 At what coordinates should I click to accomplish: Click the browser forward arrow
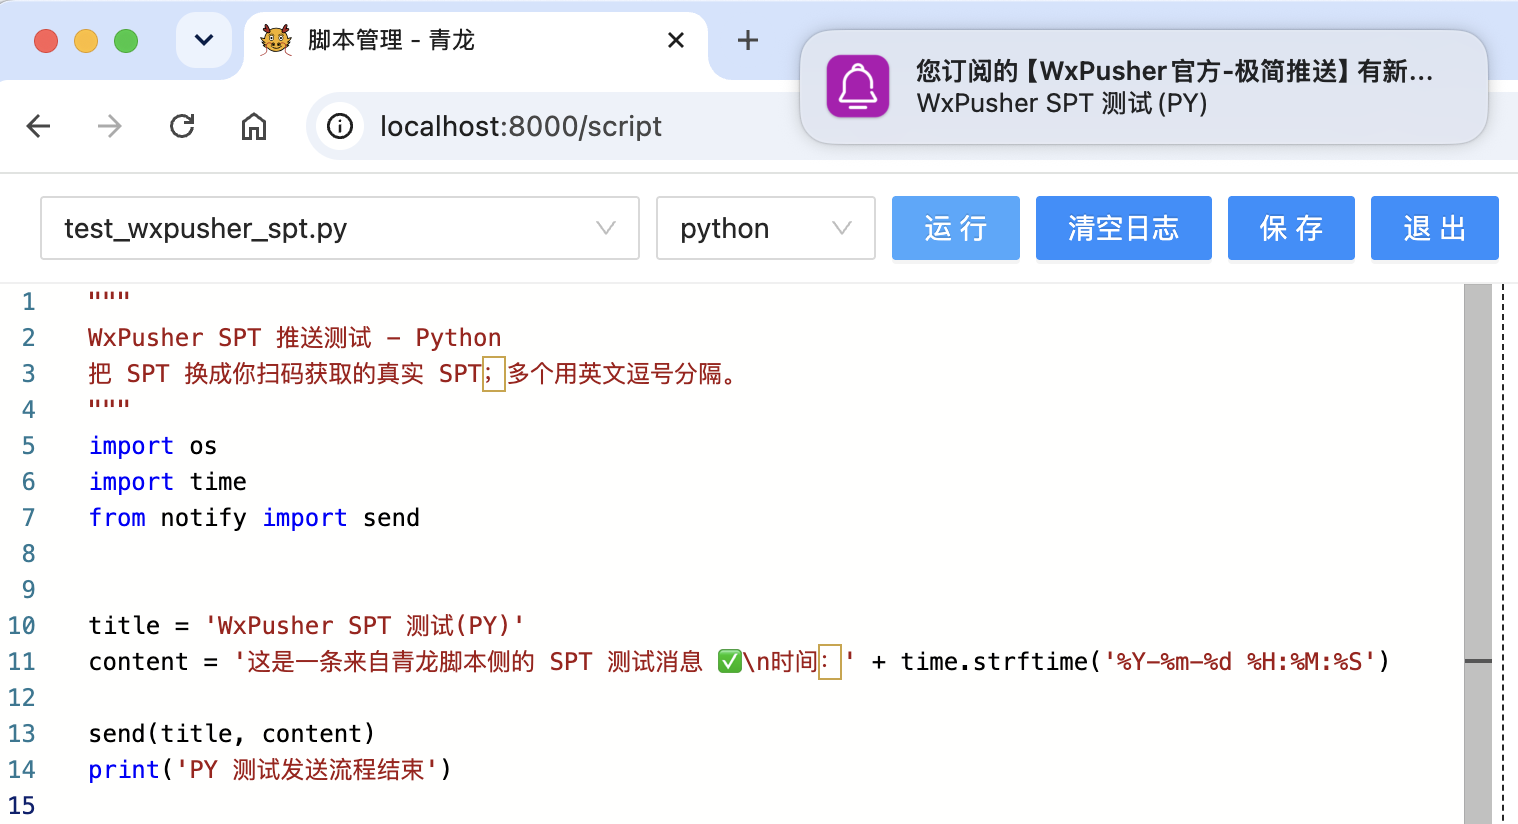109,126
